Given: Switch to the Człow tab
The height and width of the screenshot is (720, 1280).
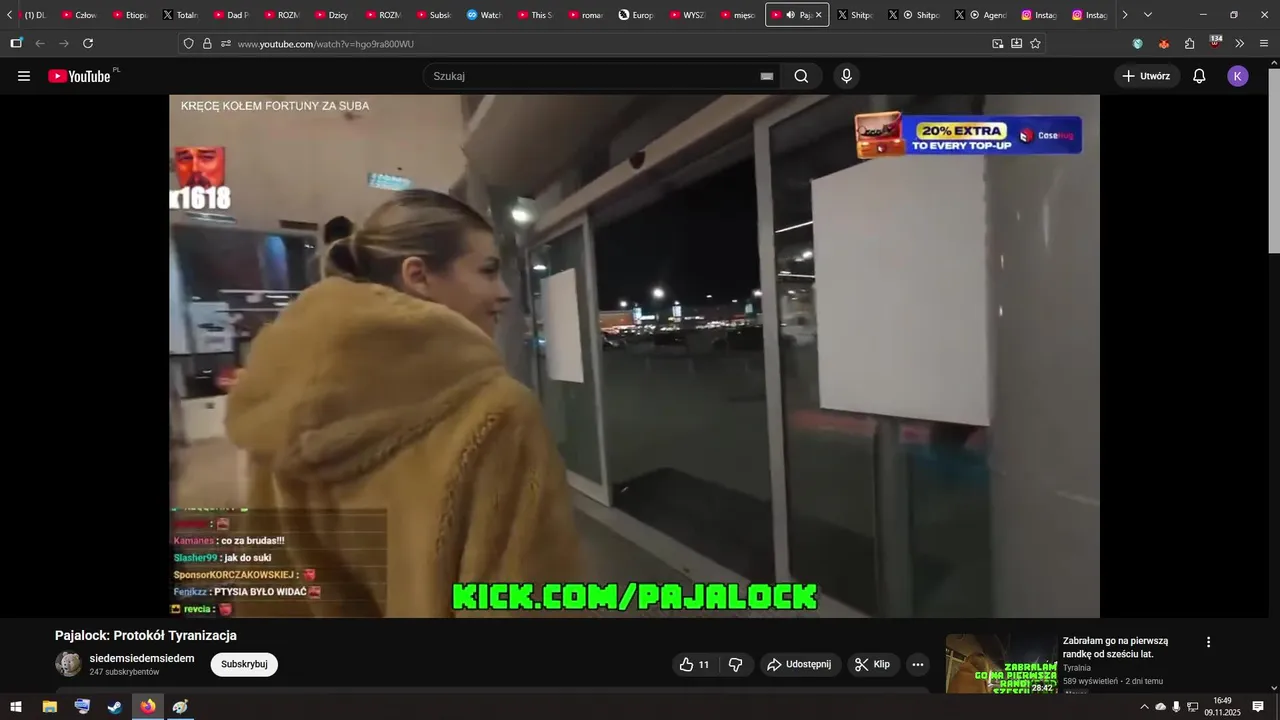Looking at the screenshot, I should (x=79, y=15).
